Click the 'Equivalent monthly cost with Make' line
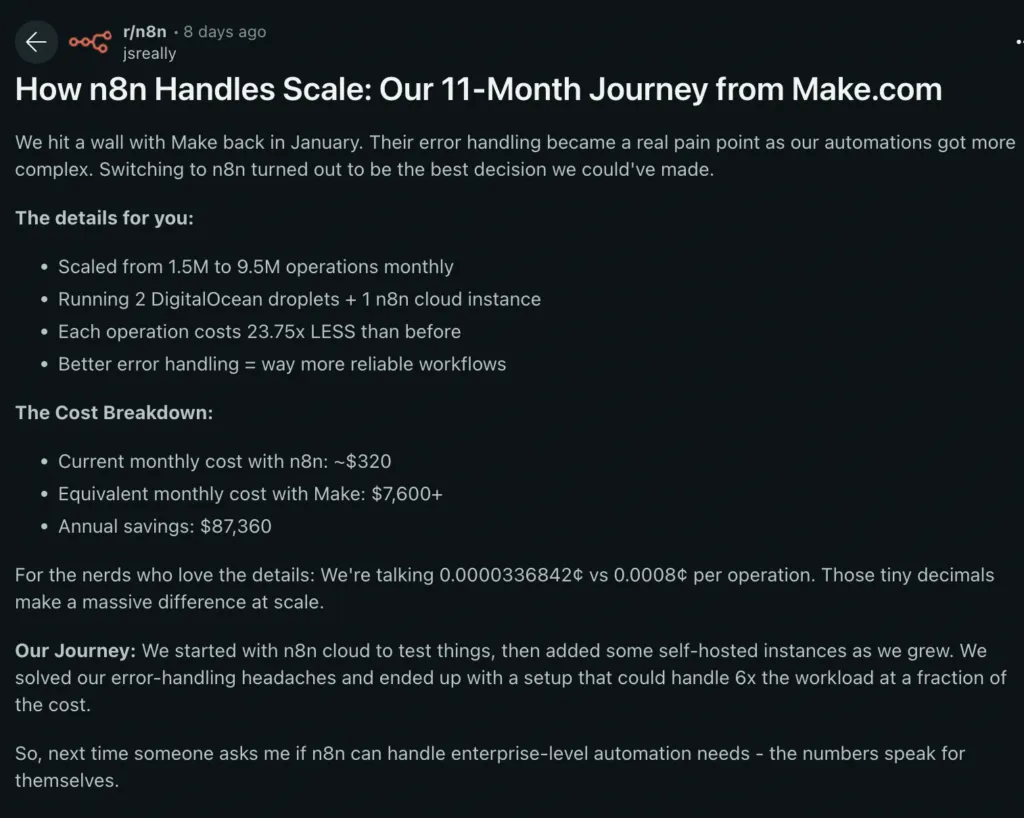 pos(250,494)
